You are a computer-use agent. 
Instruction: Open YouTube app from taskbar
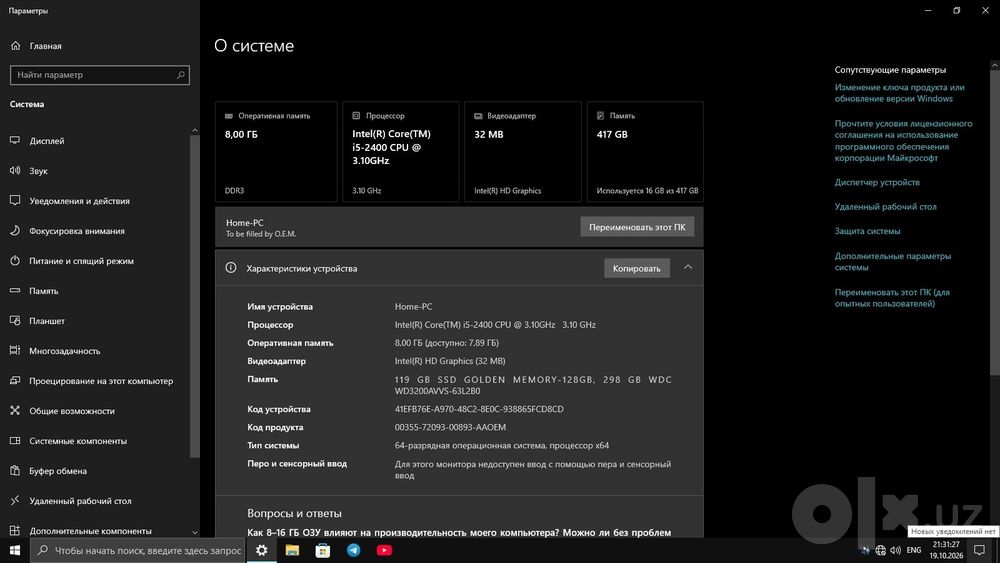coord(384,550)
